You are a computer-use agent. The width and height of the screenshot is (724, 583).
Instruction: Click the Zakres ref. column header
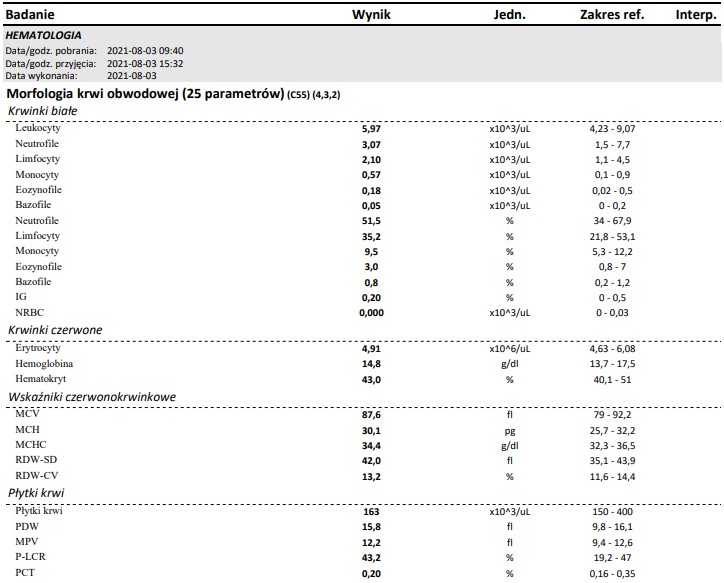(612, 15)
